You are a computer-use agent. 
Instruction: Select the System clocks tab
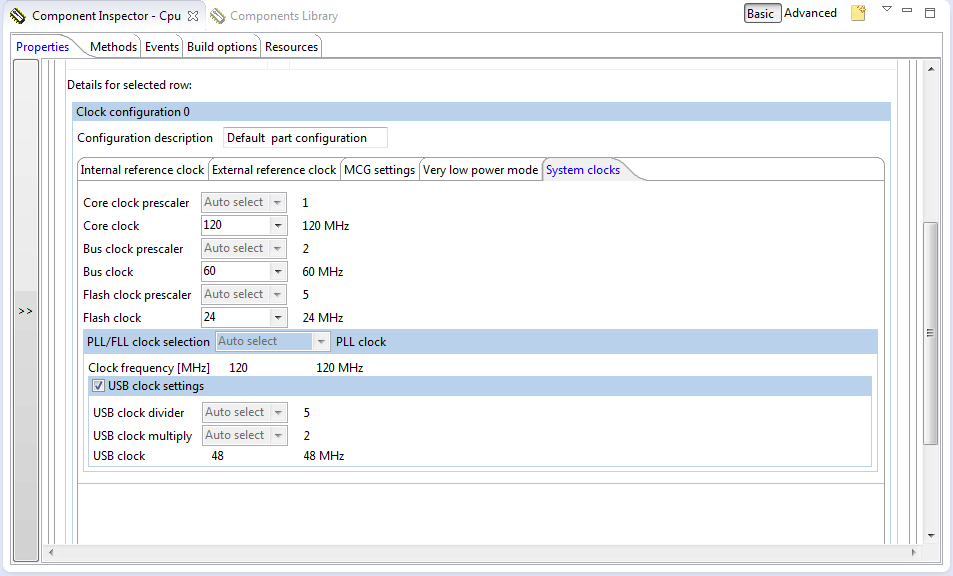583,170
